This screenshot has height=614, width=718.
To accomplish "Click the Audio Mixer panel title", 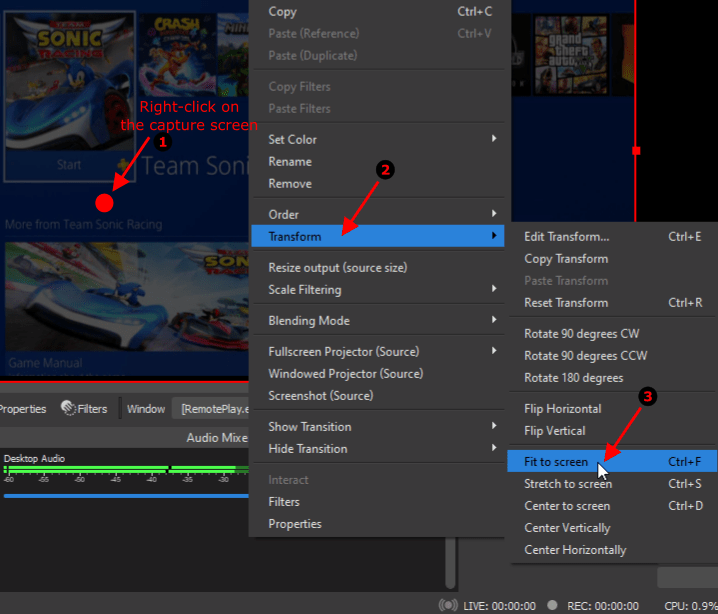I will point(217,438).
